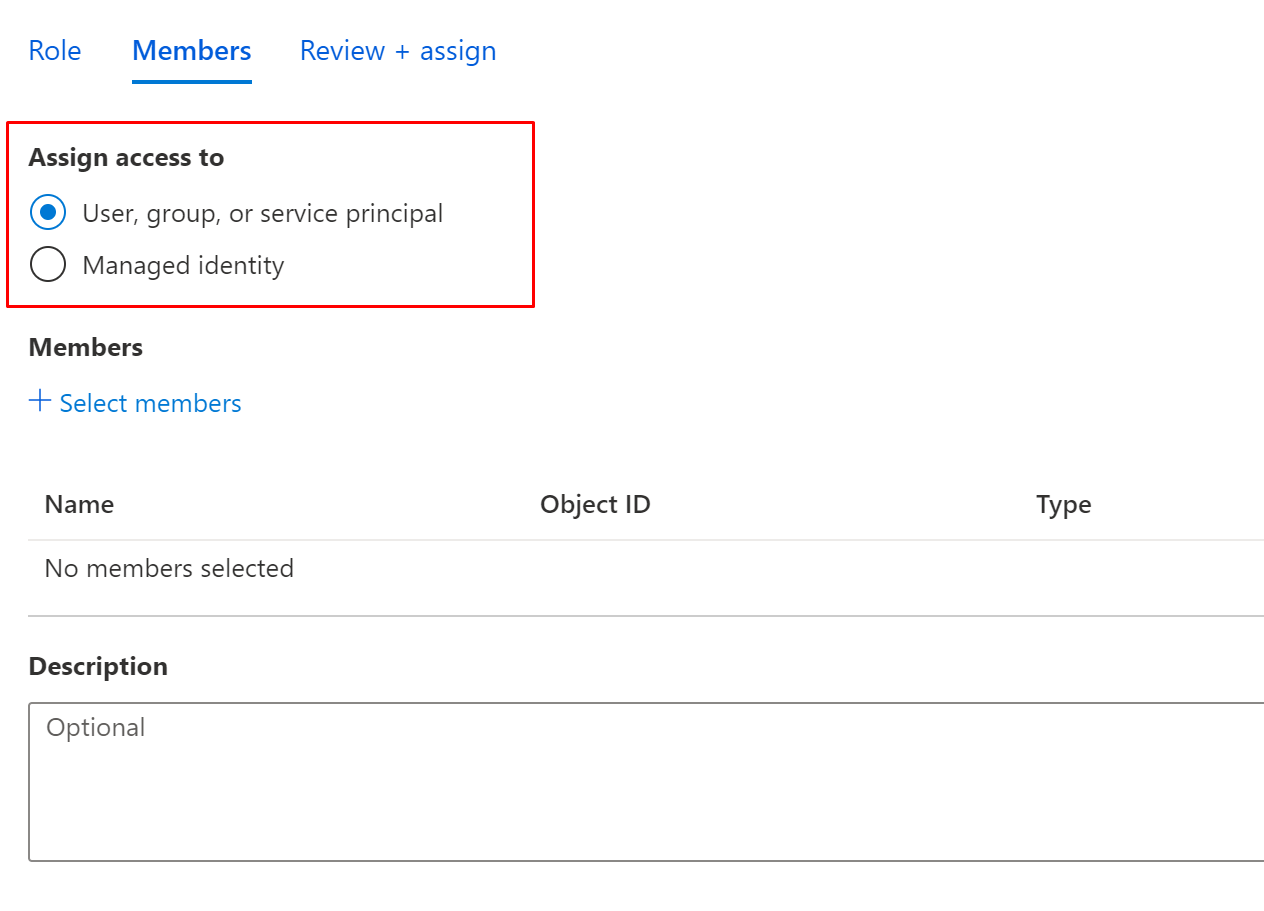This screenshot has width=1264, height=911.
Task: Click the blue underline under Members tab
Action: coord(192,82)
